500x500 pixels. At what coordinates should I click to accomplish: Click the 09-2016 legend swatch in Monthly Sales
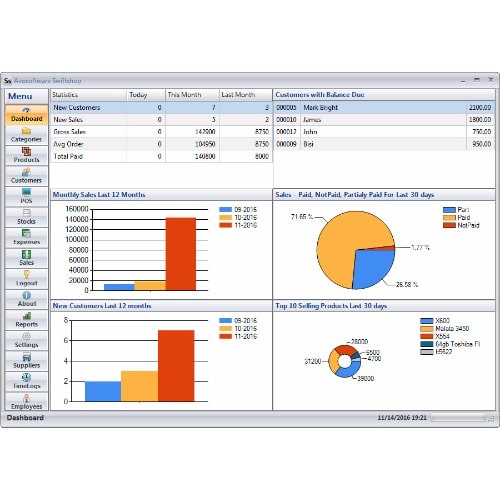click(225, 210)
